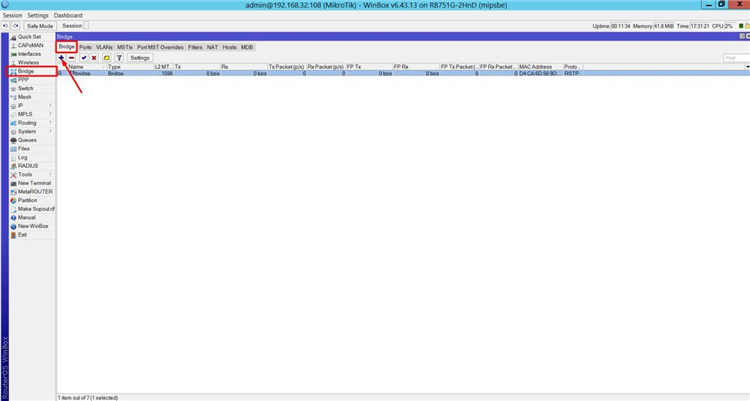Image resolution: width=750 pixels, height=401 pixels.
Task: Expand the MPLS submenu
Action: click(x=32, y=114)
